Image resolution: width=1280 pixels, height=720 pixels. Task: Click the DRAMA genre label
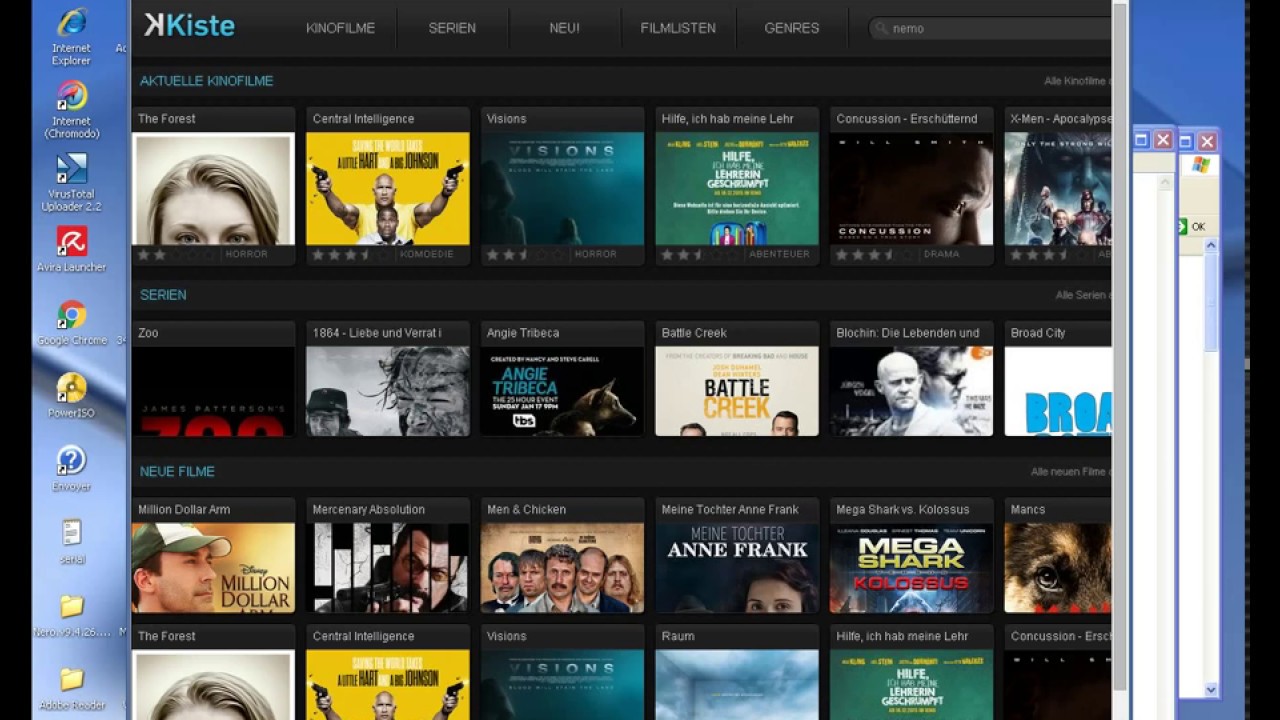point(942,255)
